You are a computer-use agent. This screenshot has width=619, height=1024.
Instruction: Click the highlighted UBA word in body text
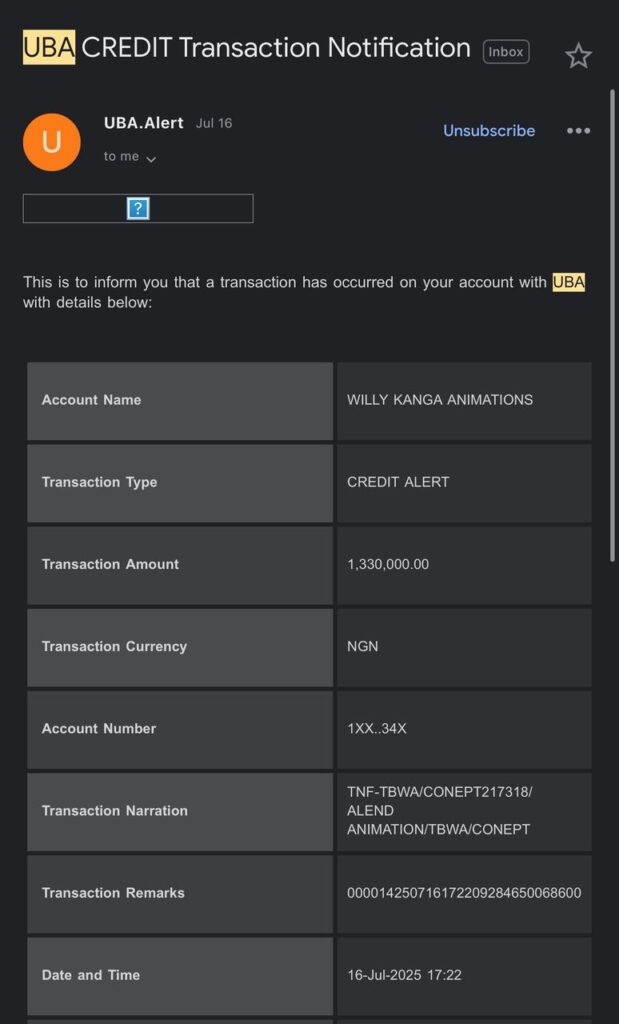tap(568, 282)
